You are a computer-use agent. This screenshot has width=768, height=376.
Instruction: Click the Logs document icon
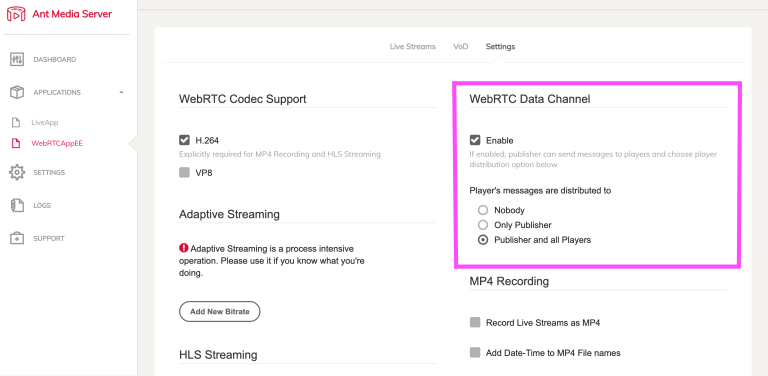17,205
